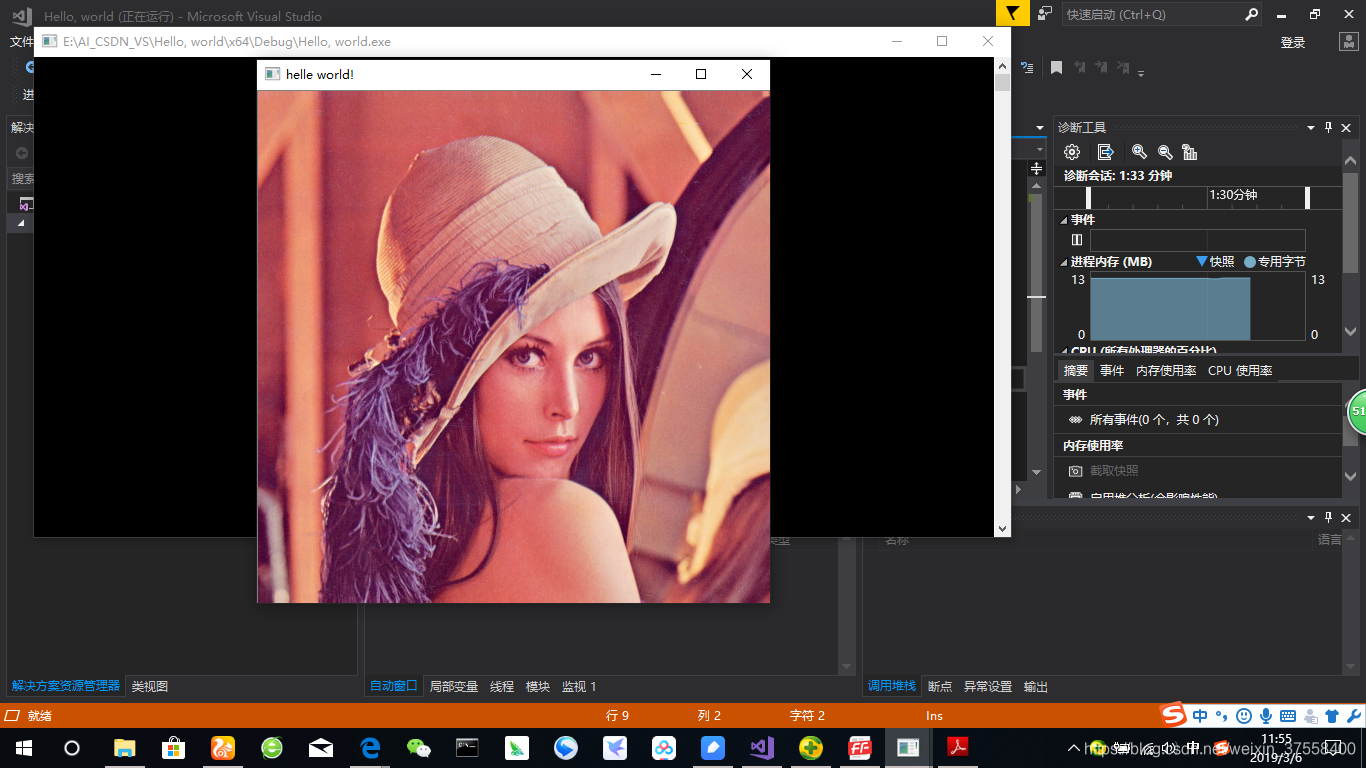Click the microphone icon in the IME bar

[x=1266, y=716]
